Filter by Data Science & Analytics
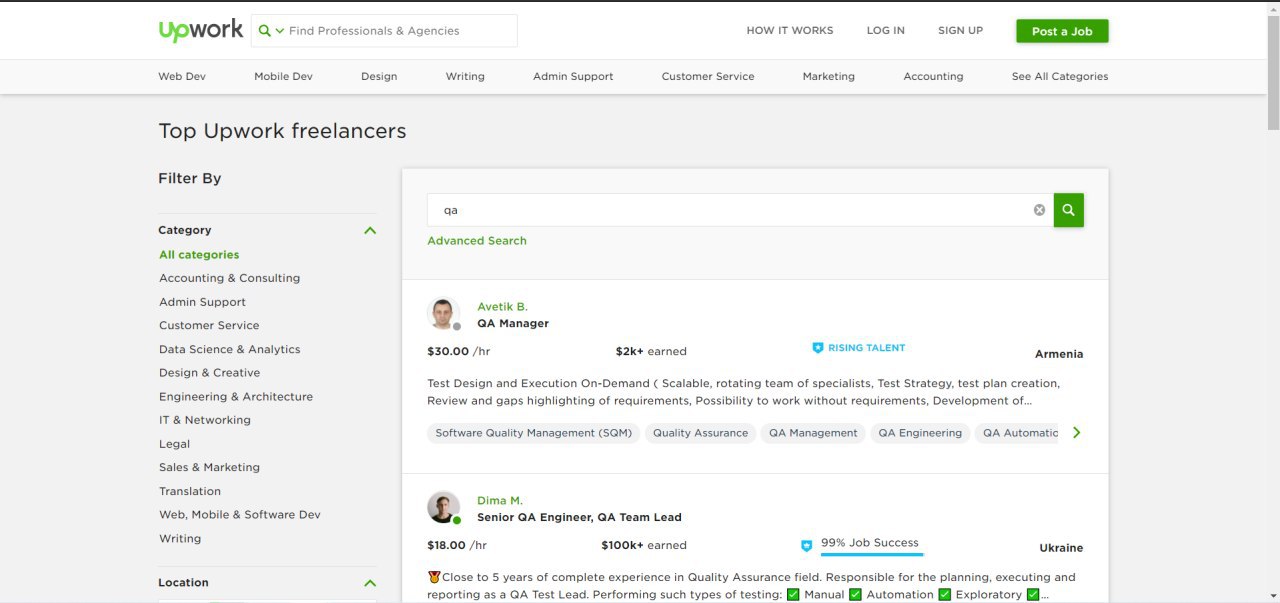Image resolution: width=1280 pixels, height=603 pixels. (229, 349)
